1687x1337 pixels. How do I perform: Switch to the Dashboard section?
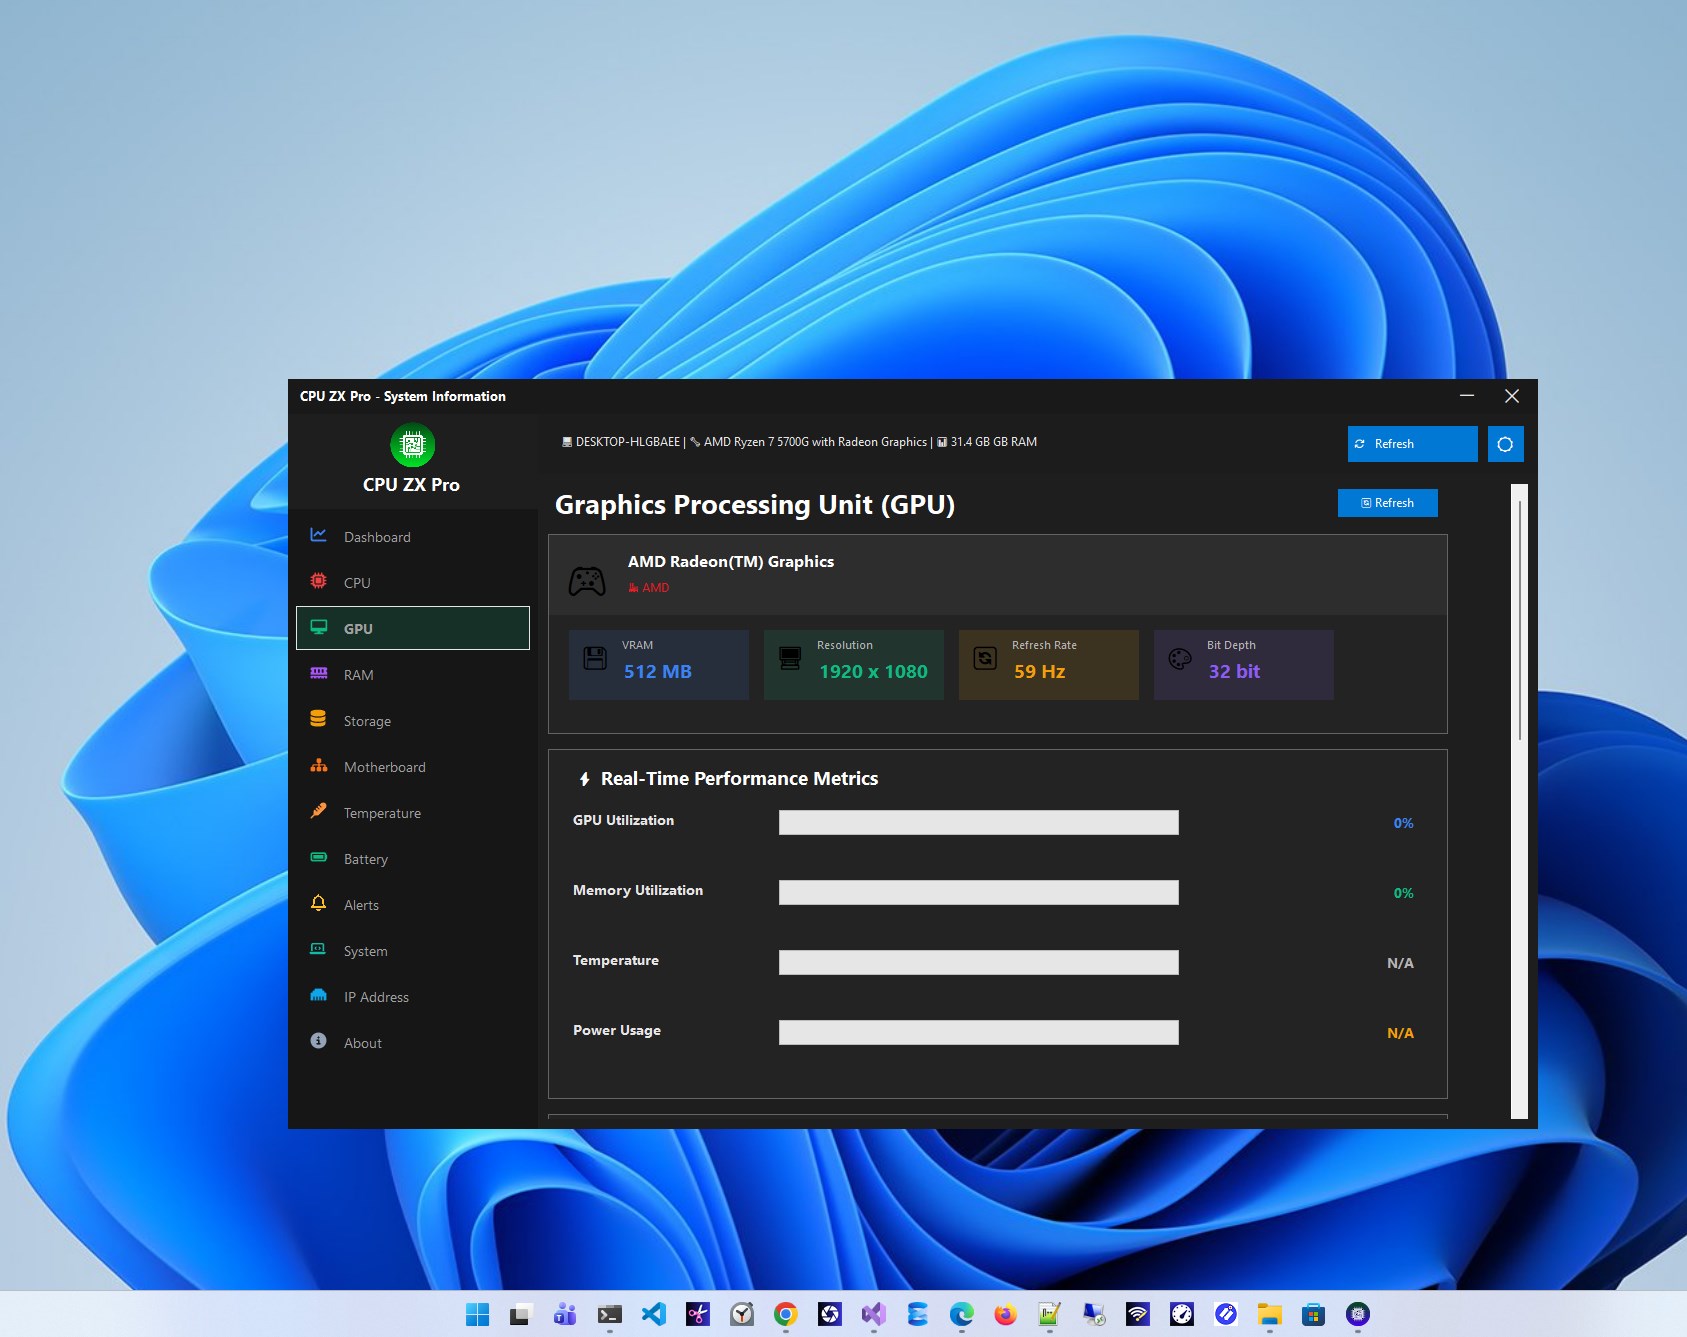pos(376,537)
